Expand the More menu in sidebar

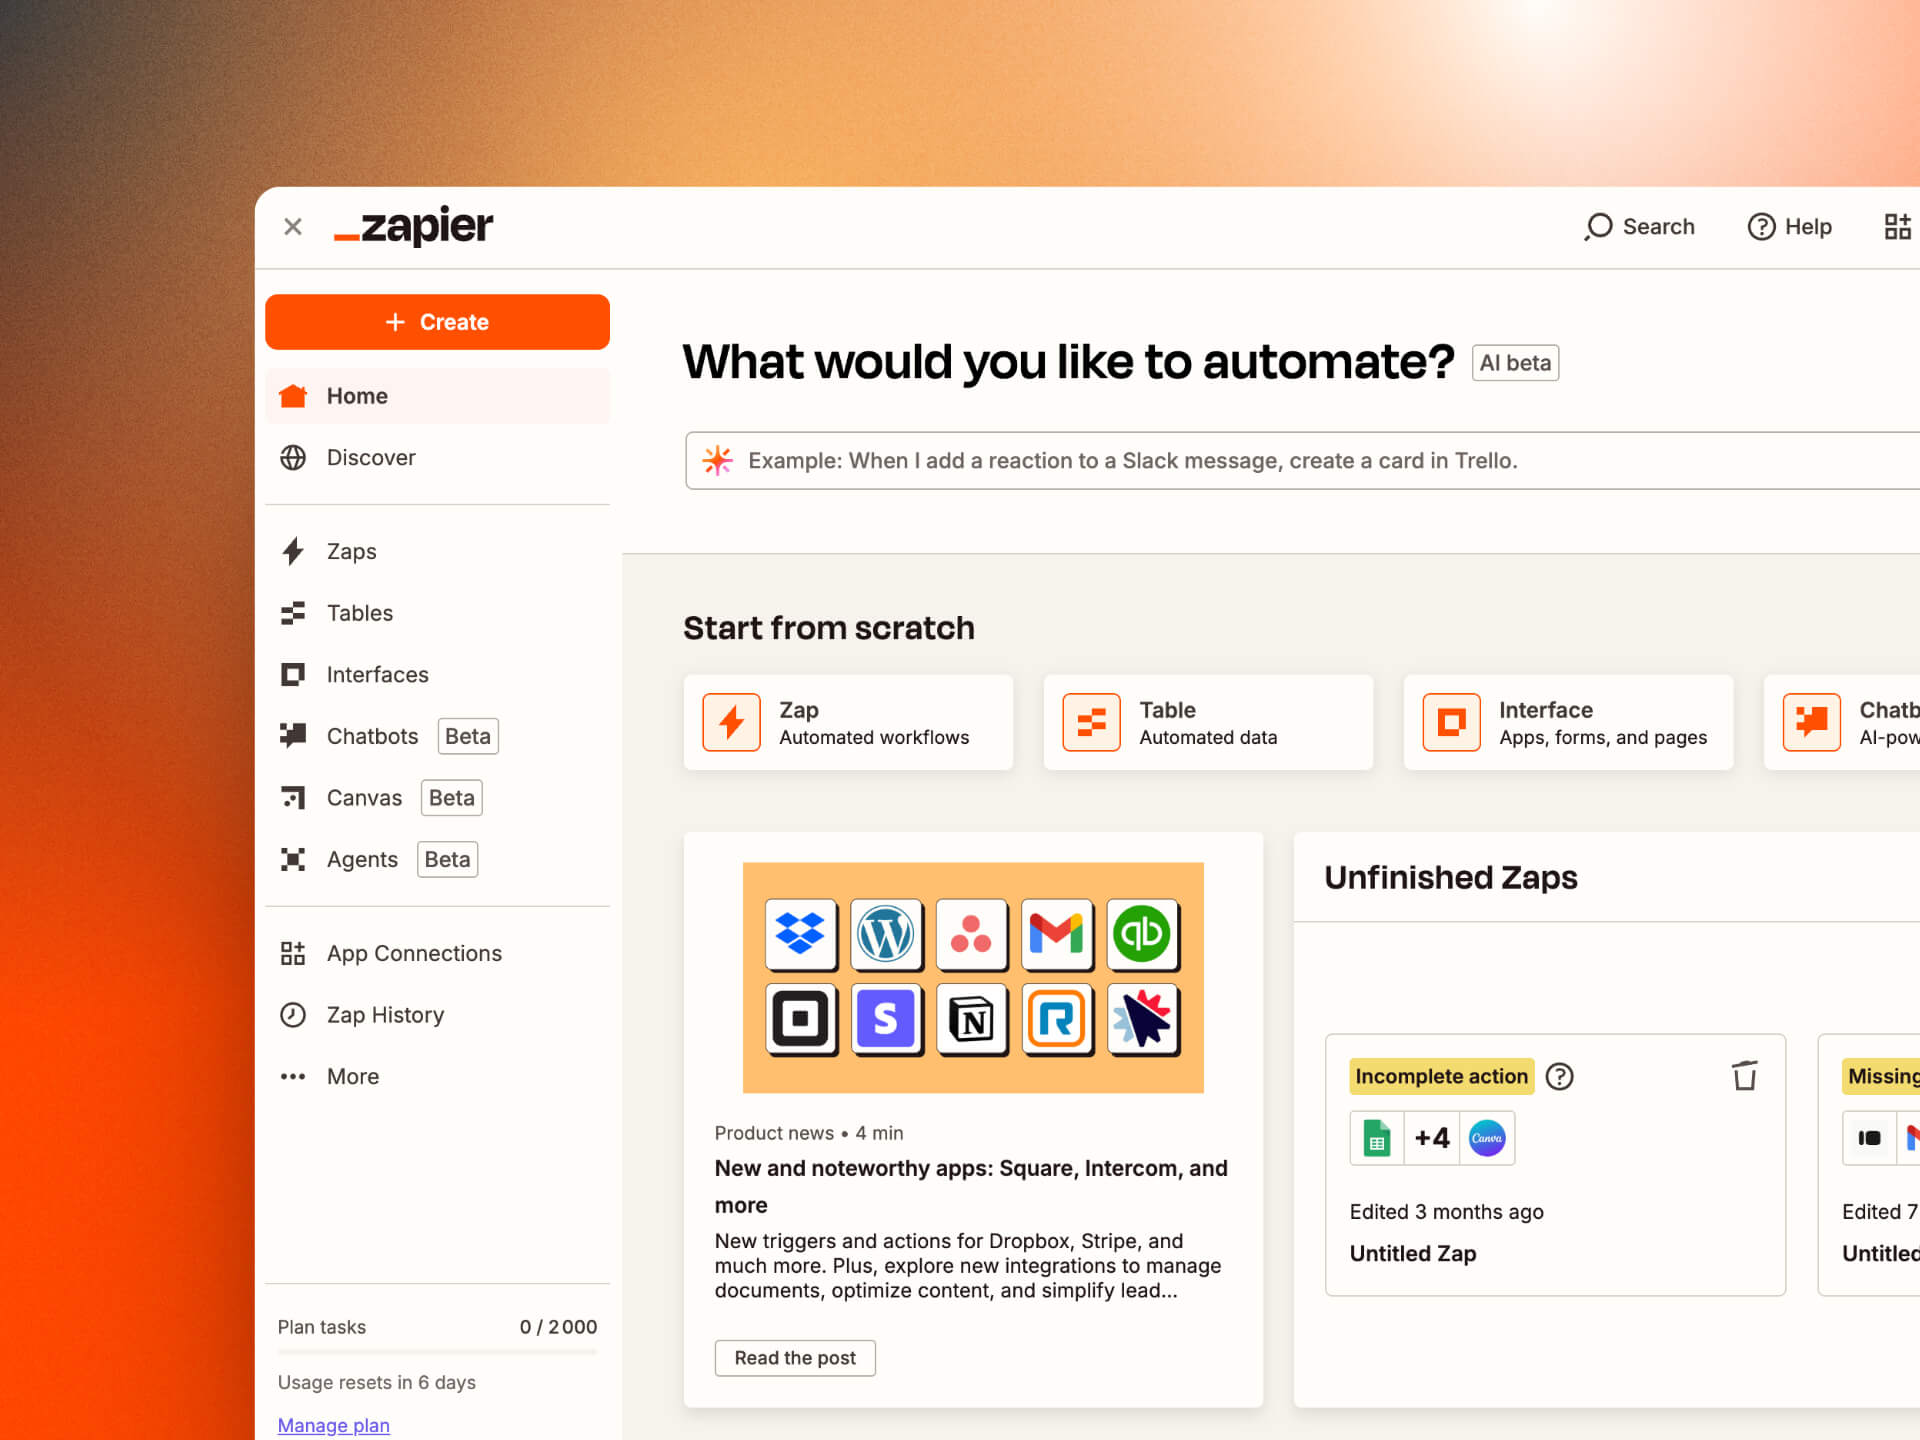[437, 1077]
